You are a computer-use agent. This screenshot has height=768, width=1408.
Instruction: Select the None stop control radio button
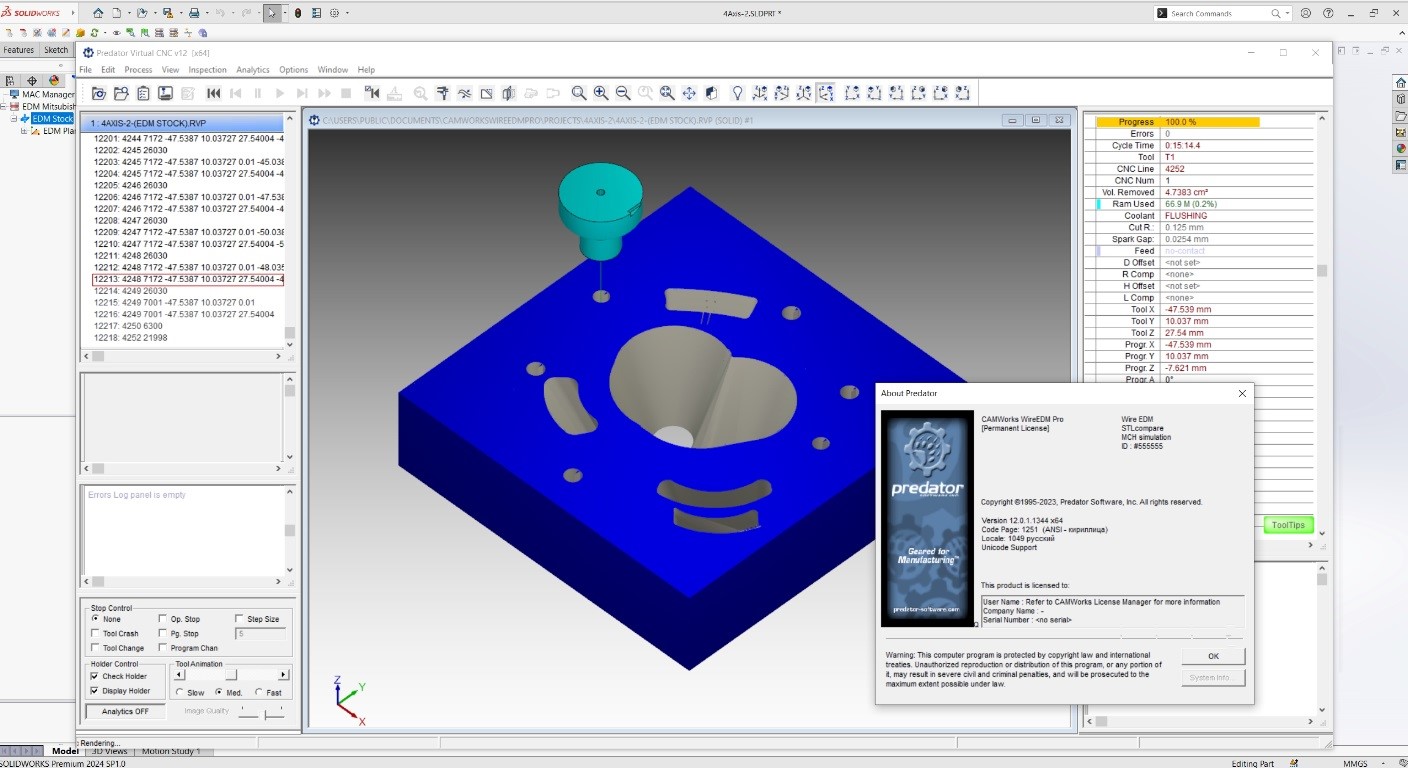[95, 619]
